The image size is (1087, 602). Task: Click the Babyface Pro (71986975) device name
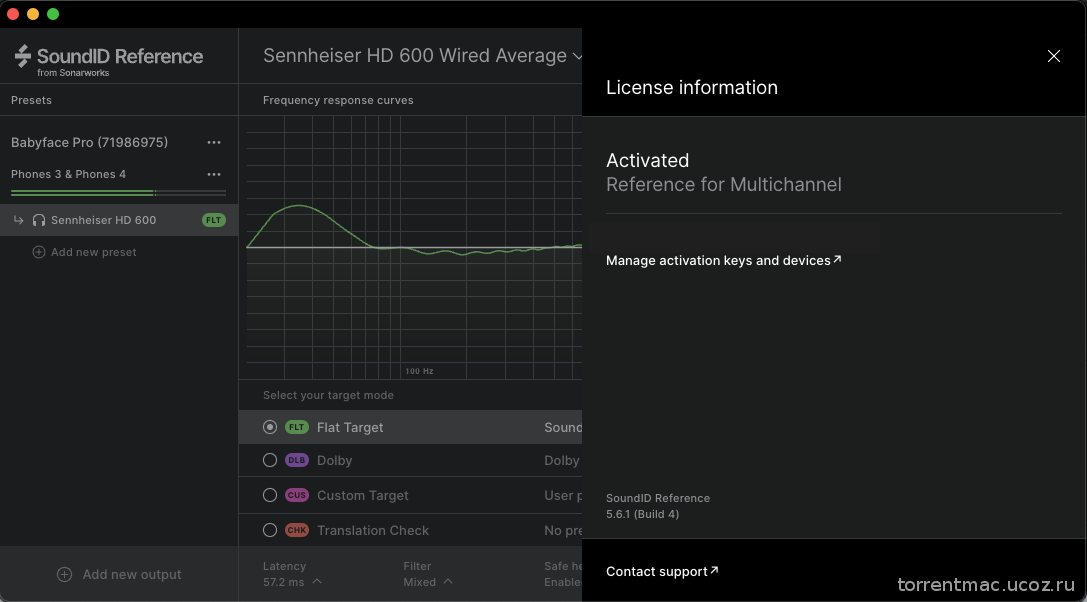pos(89,142)
